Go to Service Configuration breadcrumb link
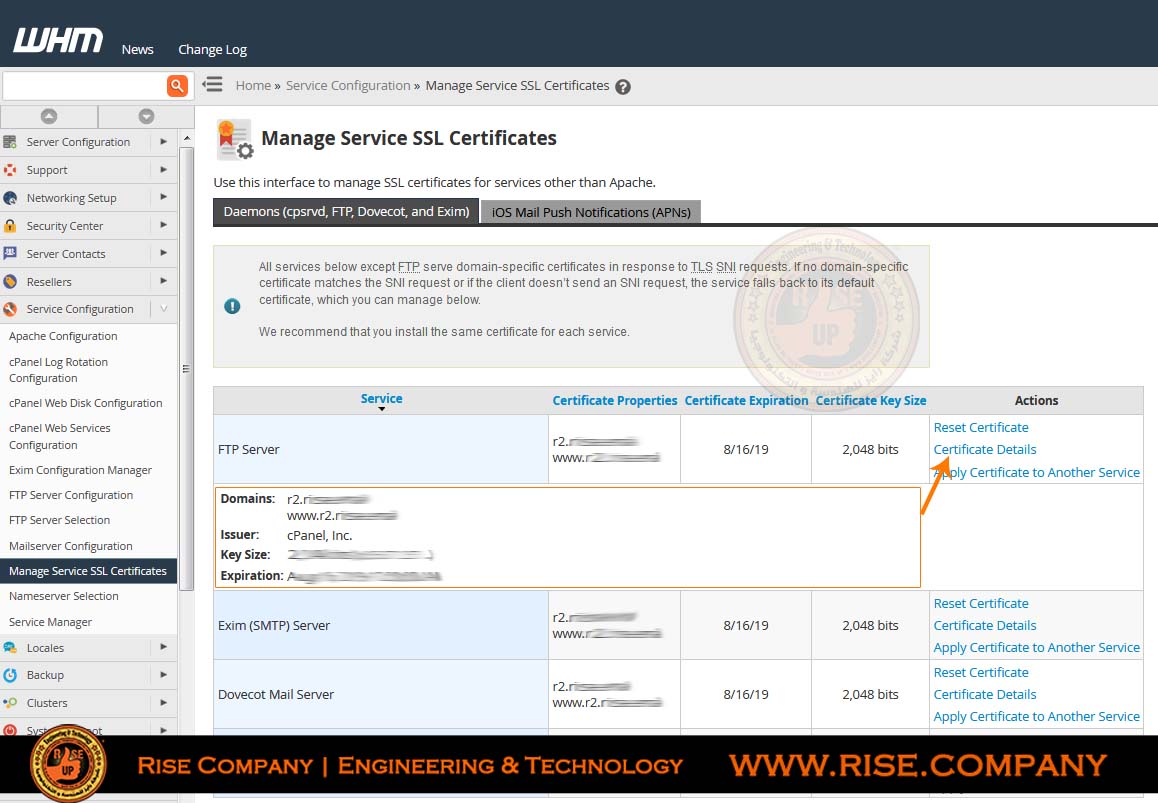The width and height of the screenshot is (1158, 803). point(348,86)
